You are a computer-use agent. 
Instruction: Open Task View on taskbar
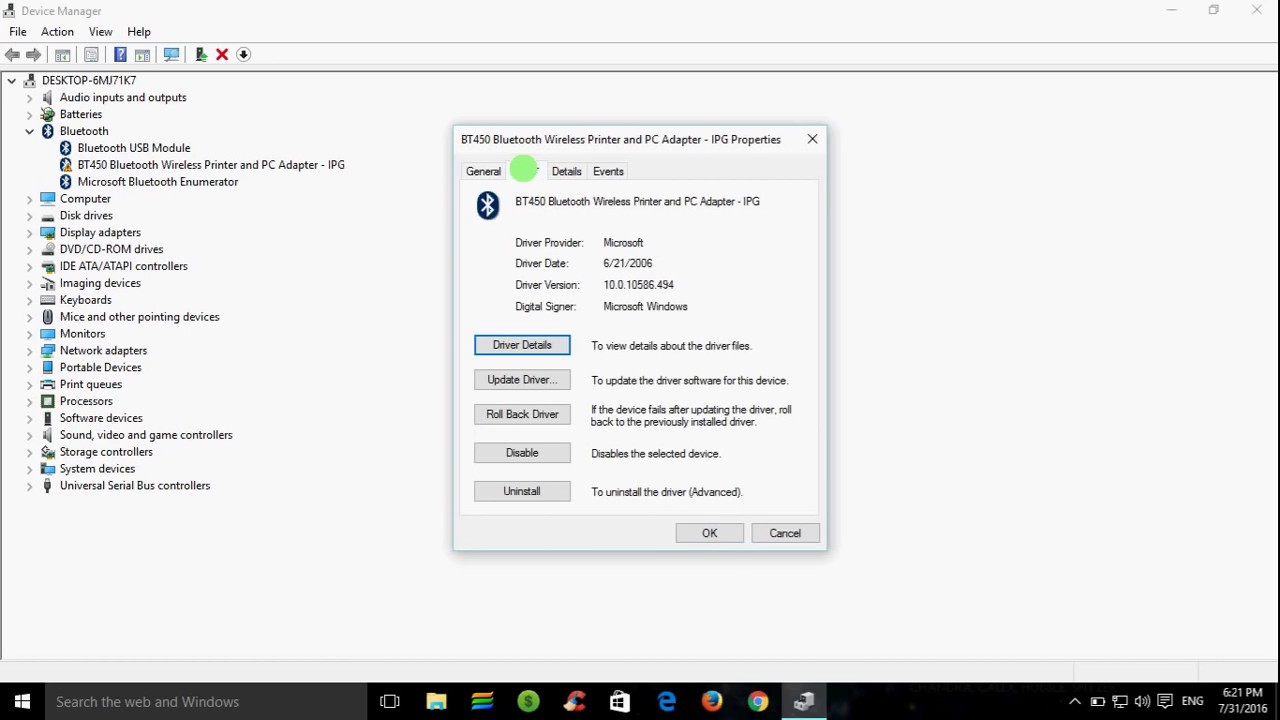390,701
